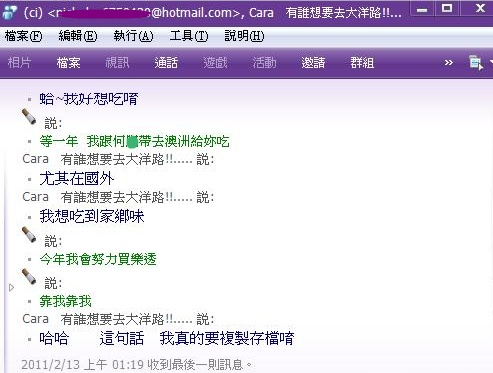The width and height of the screenshot is (493, 373).
Task: Click the cigarette emoticon above 等一年 message
Action: (x=29, y=117)
